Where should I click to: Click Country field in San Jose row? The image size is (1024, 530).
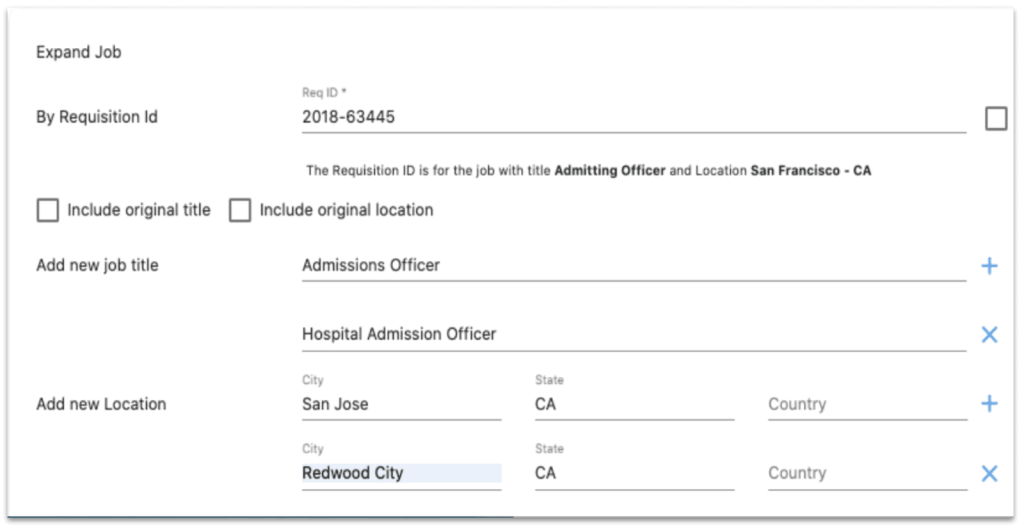click(x=867, y=404)
